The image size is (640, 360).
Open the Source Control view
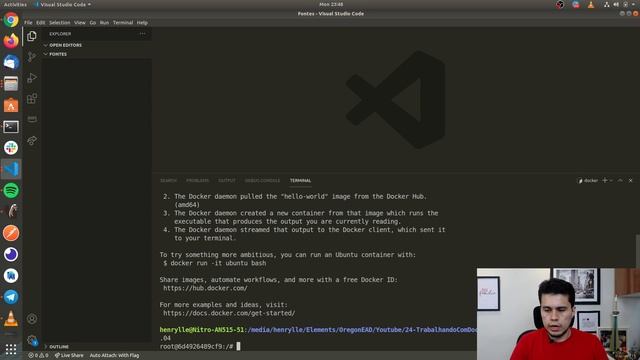click(32, 57)
